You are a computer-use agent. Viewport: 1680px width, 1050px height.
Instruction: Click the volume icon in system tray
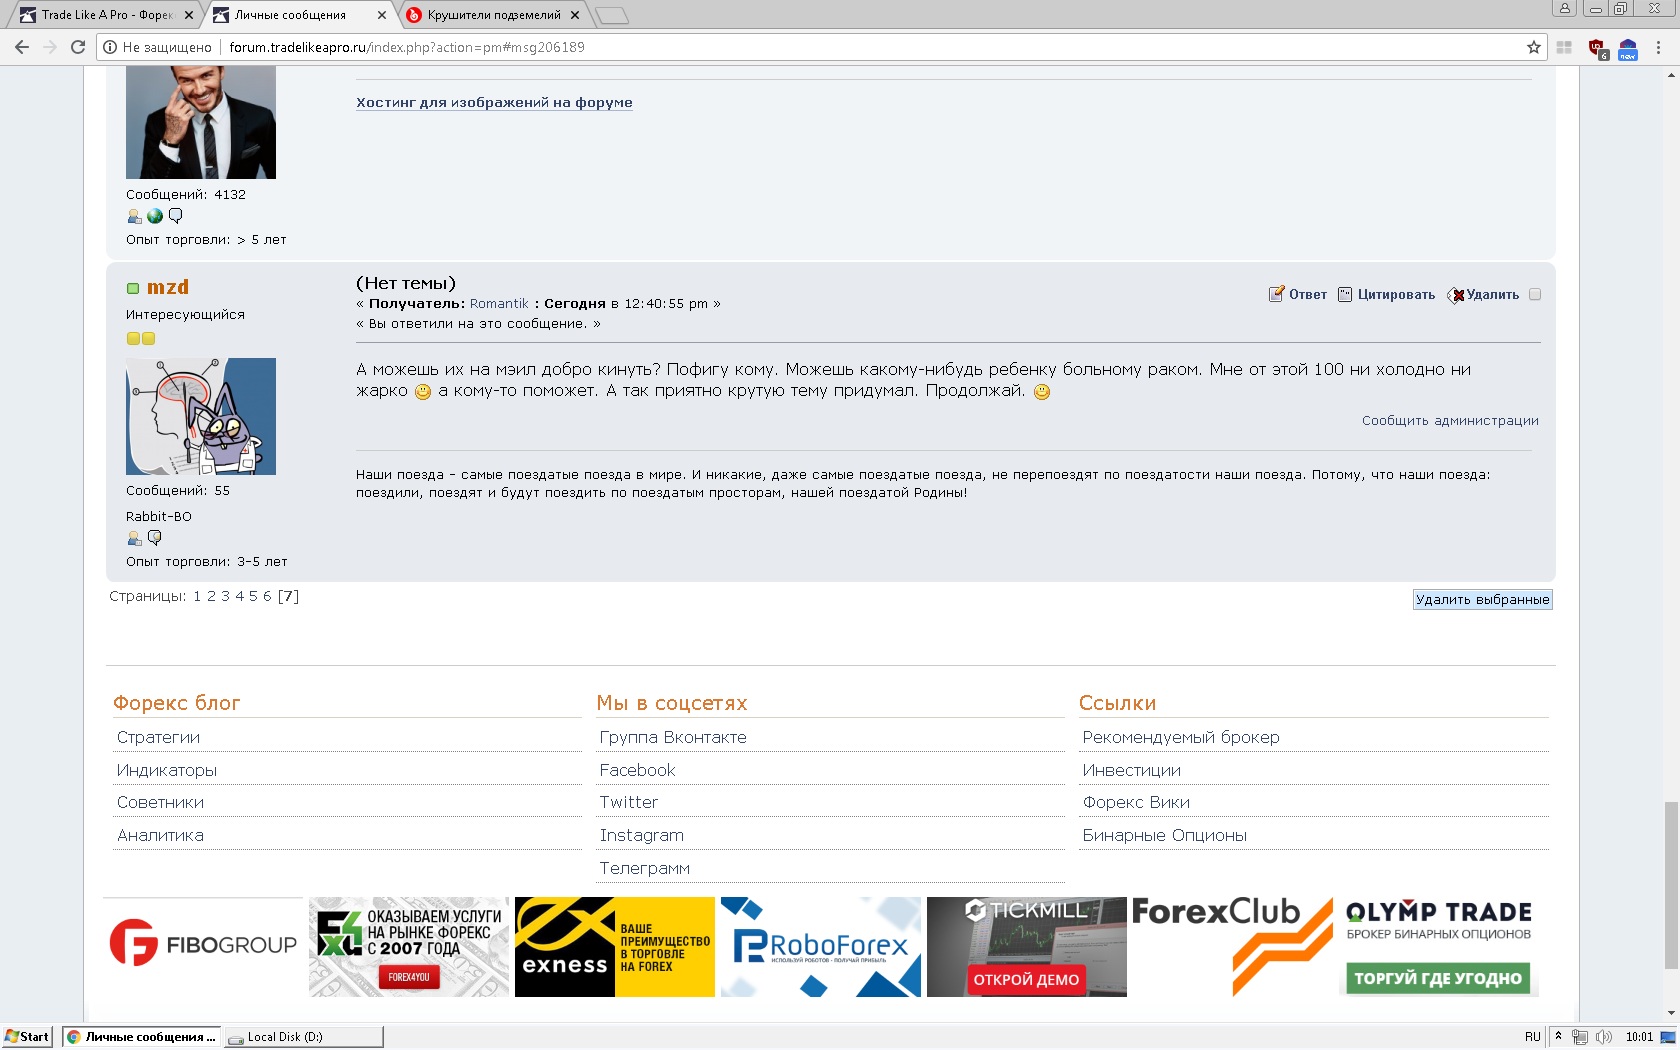click(1604, 1037)
